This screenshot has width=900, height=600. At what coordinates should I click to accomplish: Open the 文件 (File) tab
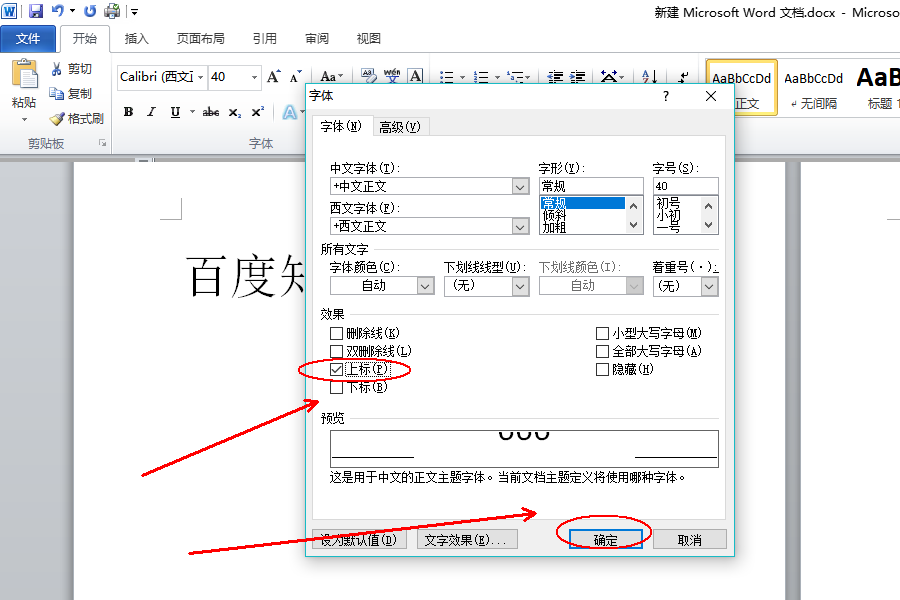pos(28,38)
